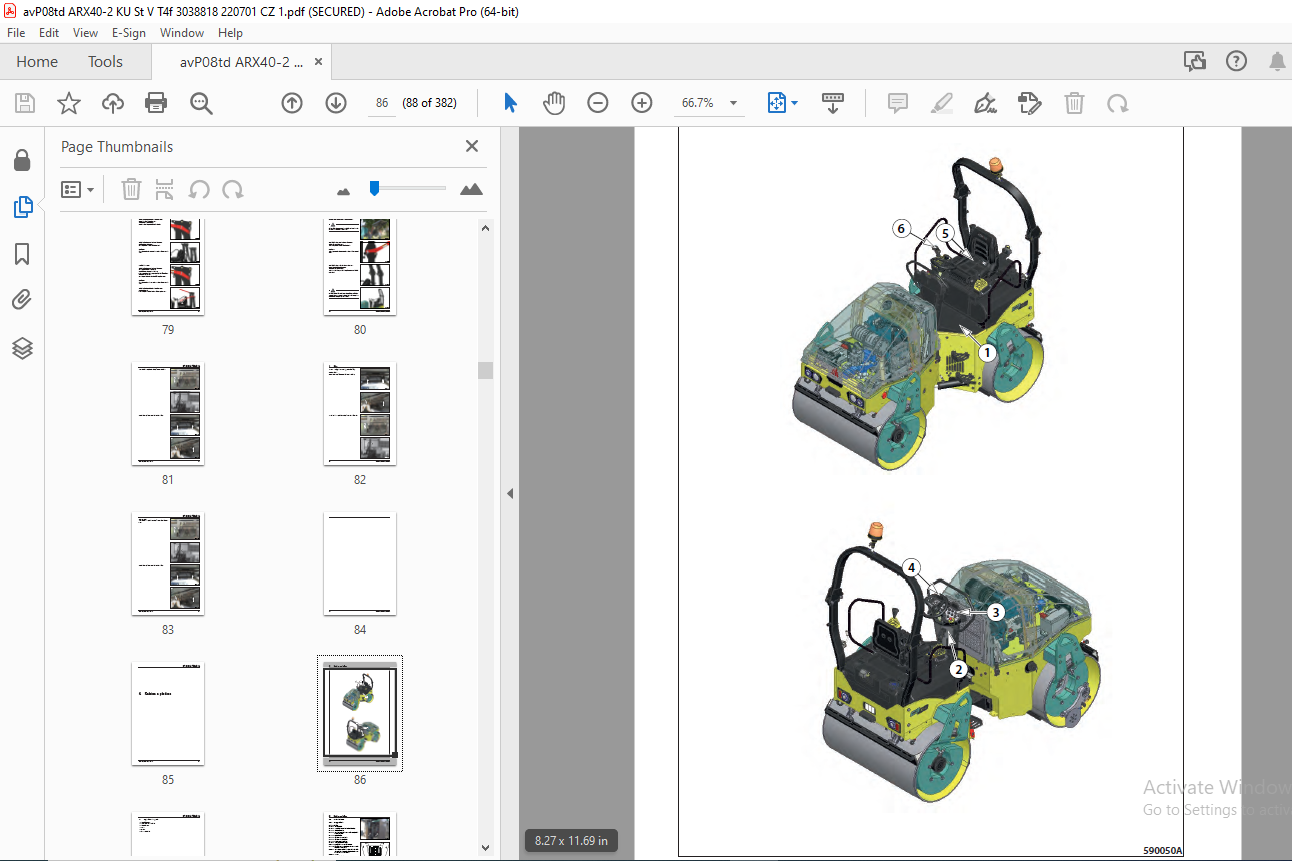The width and height of the screenshot is (1292, 861).
Task: Print the document using the printer icon
Action: pos(156,103)
